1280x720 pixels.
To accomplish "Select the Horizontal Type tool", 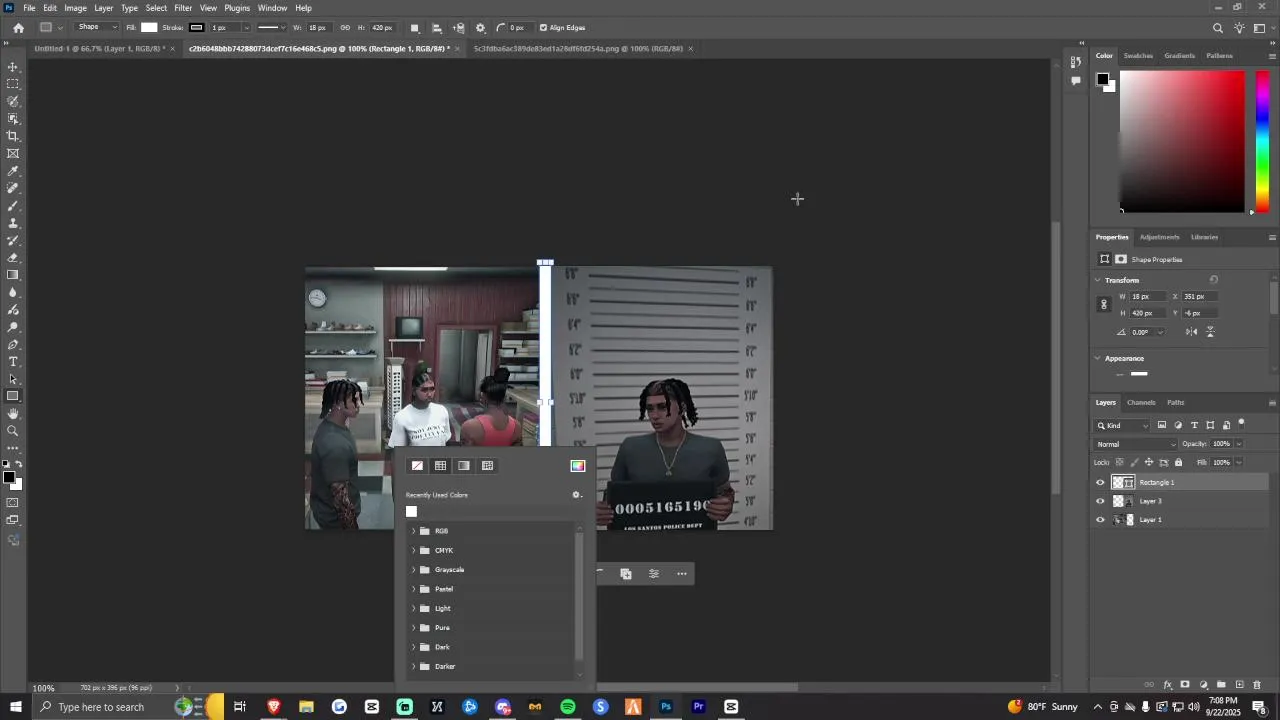I will (13, 362).
